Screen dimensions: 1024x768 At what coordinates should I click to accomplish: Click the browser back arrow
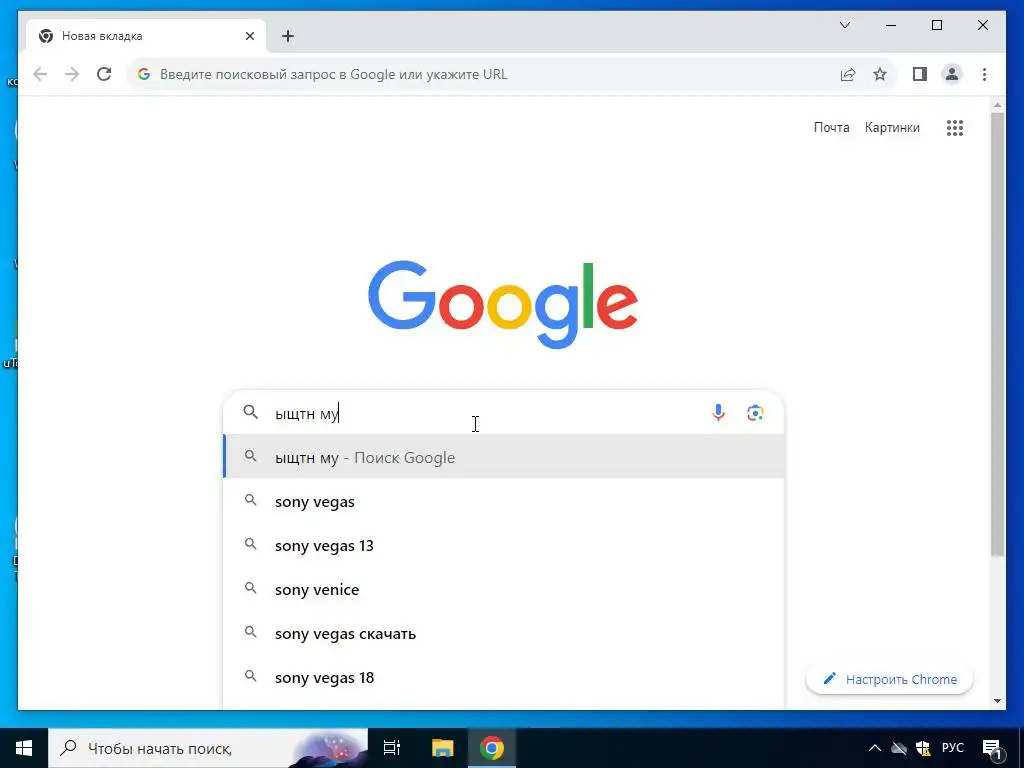click(40, 74)
